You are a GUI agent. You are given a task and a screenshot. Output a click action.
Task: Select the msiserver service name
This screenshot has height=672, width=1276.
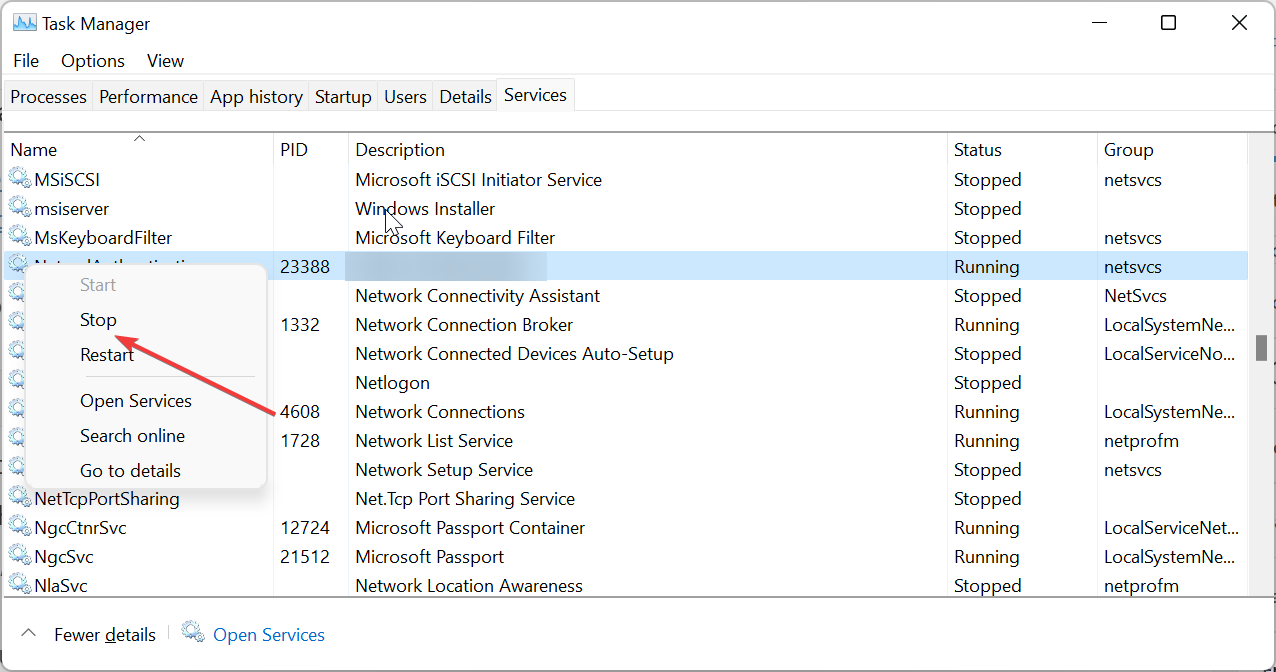[x=71, y=209]
